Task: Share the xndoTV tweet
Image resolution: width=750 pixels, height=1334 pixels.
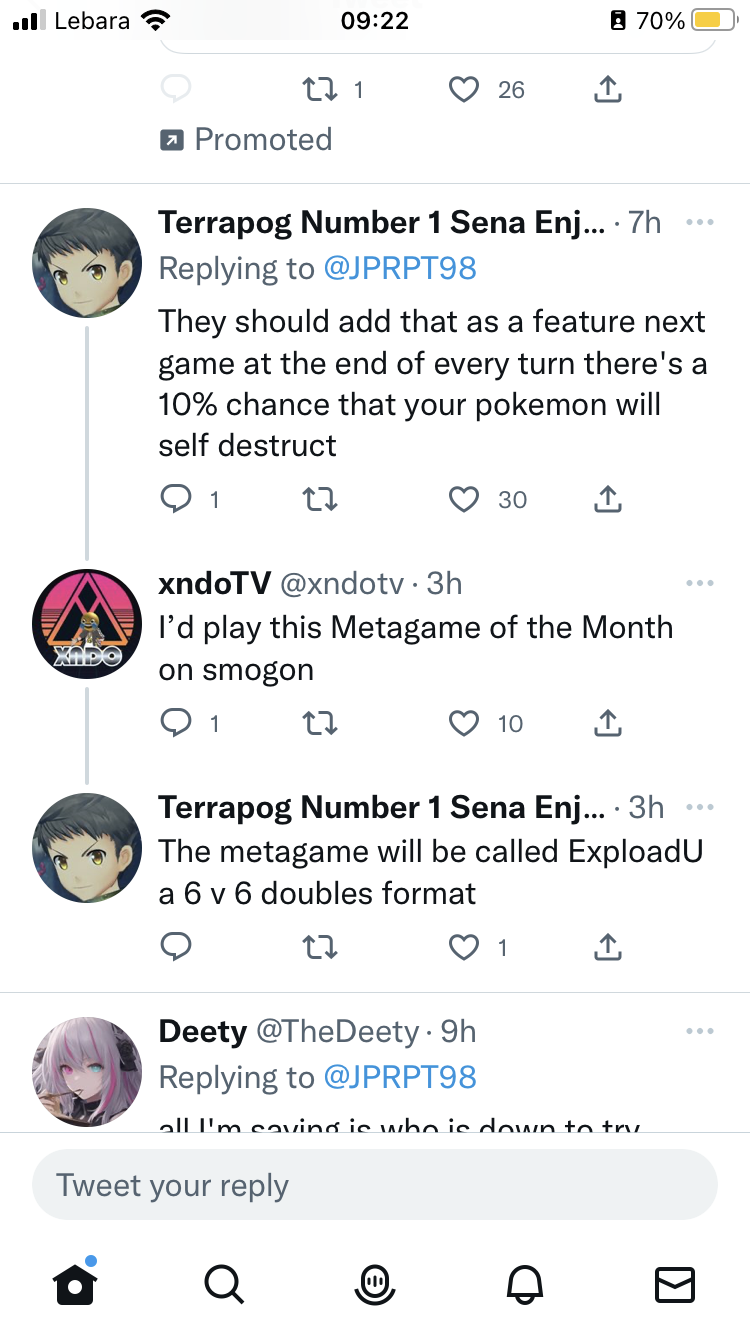Action: (607, 723)
